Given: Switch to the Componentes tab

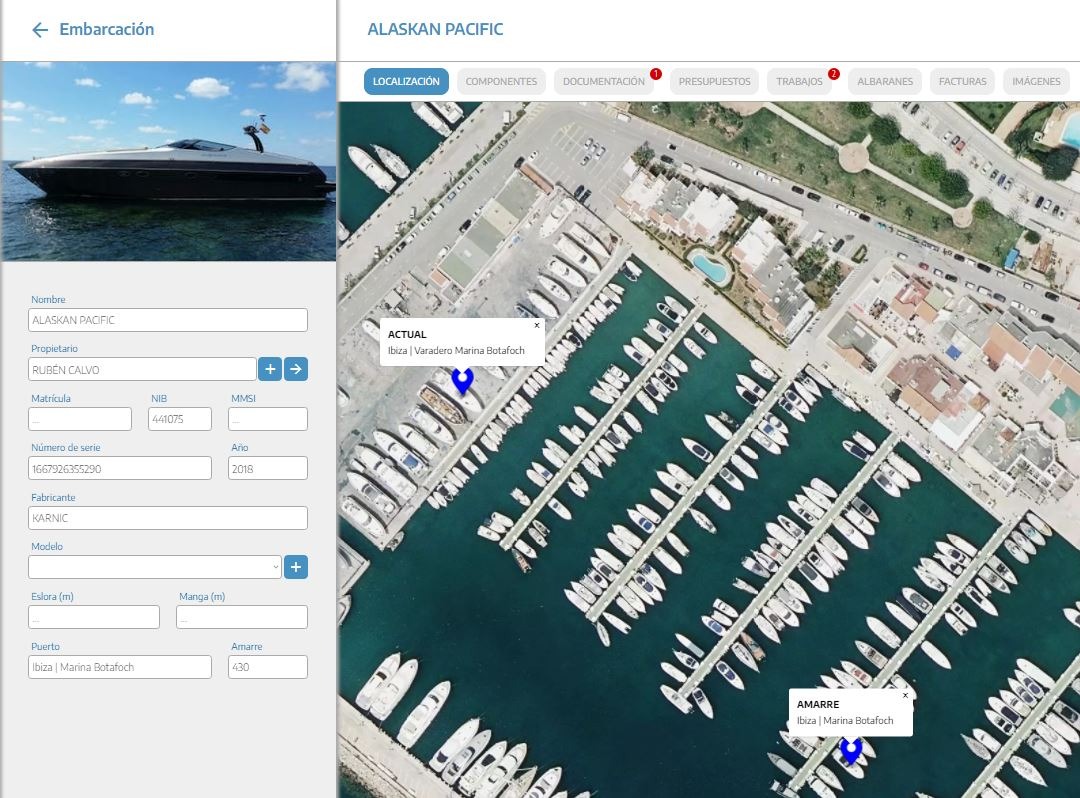Looking at the screenshot, I should (501, 82).
